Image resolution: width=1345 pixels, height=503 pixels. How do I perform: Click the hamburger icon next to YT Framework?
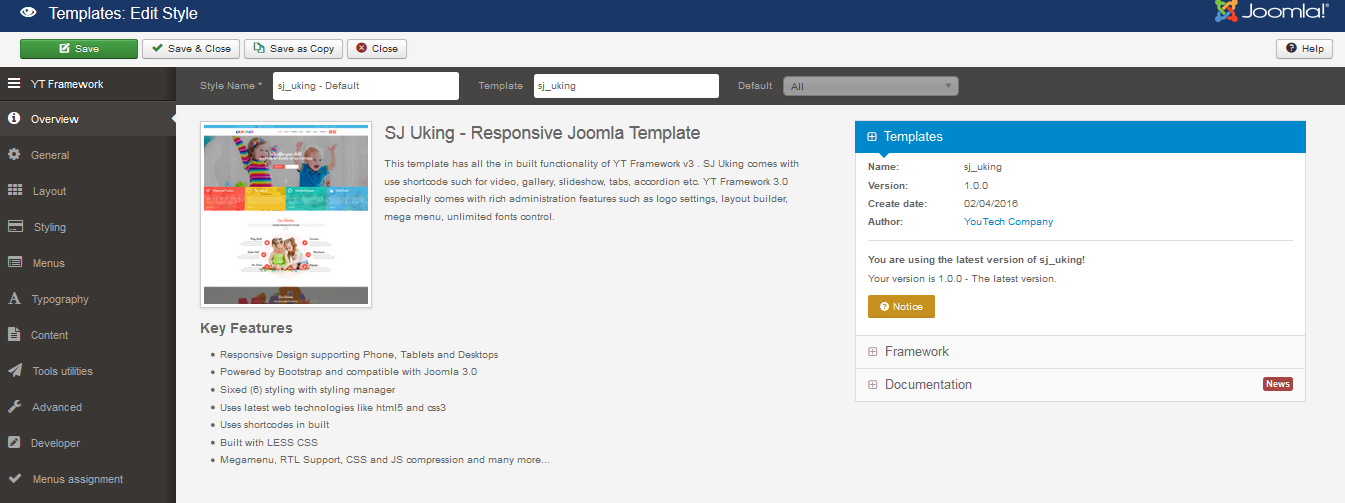coord(14,84)
